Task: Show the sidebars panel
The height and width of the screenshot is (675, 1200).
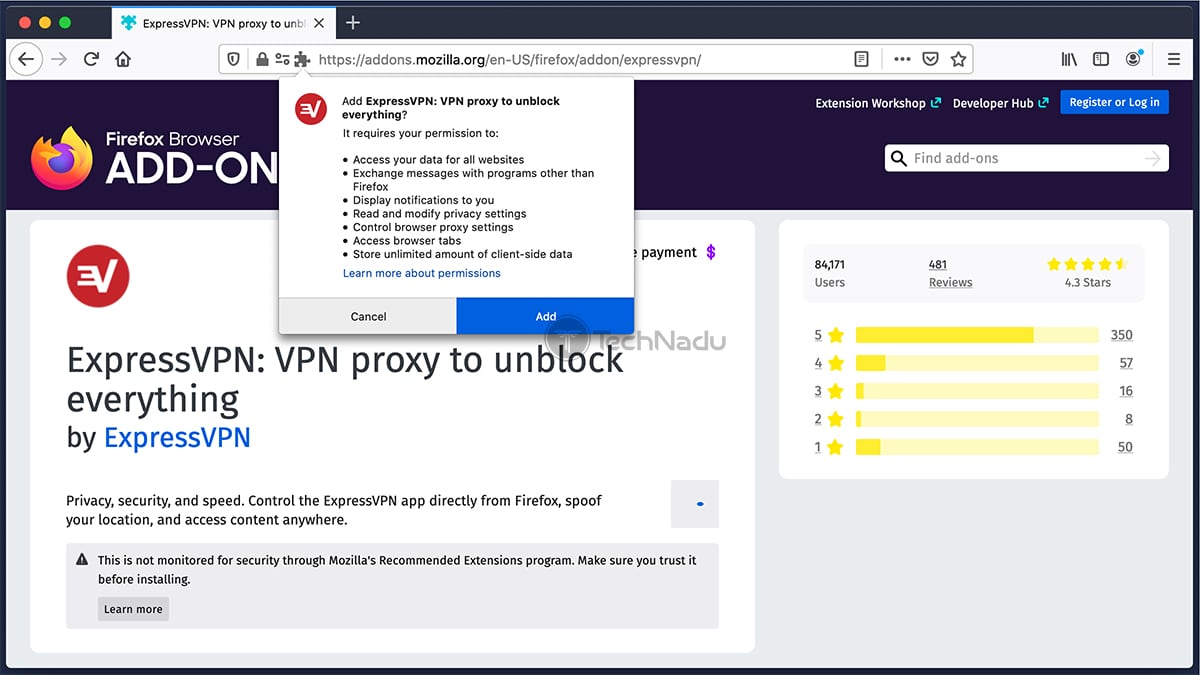Action: click(x=1101, y=59)
